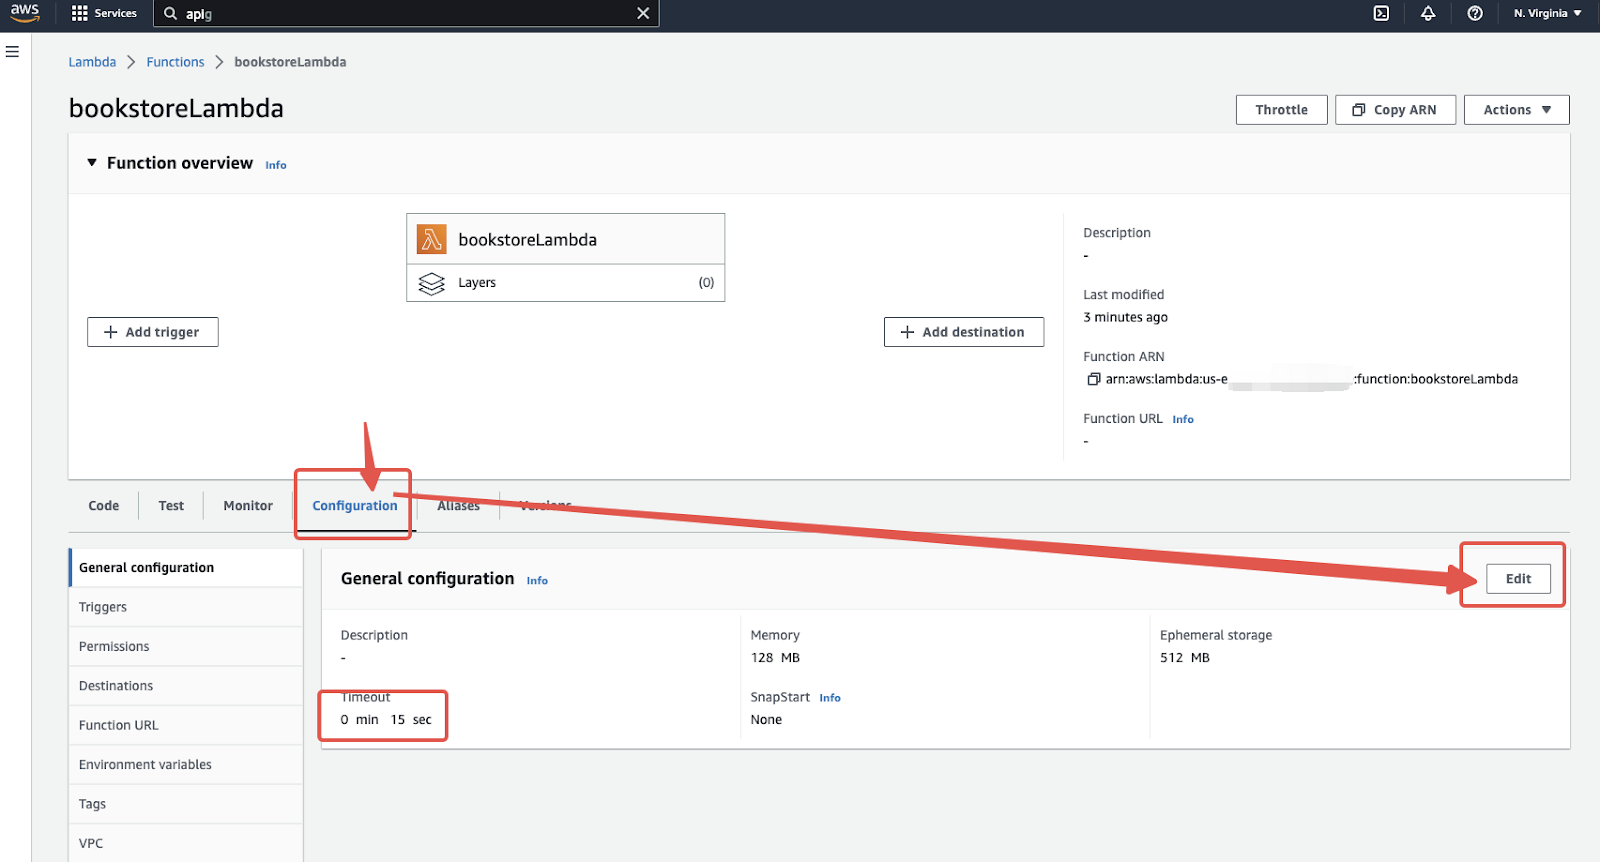
Task: Launch the CloudShell terminal icon
Action: point(1381,13)
